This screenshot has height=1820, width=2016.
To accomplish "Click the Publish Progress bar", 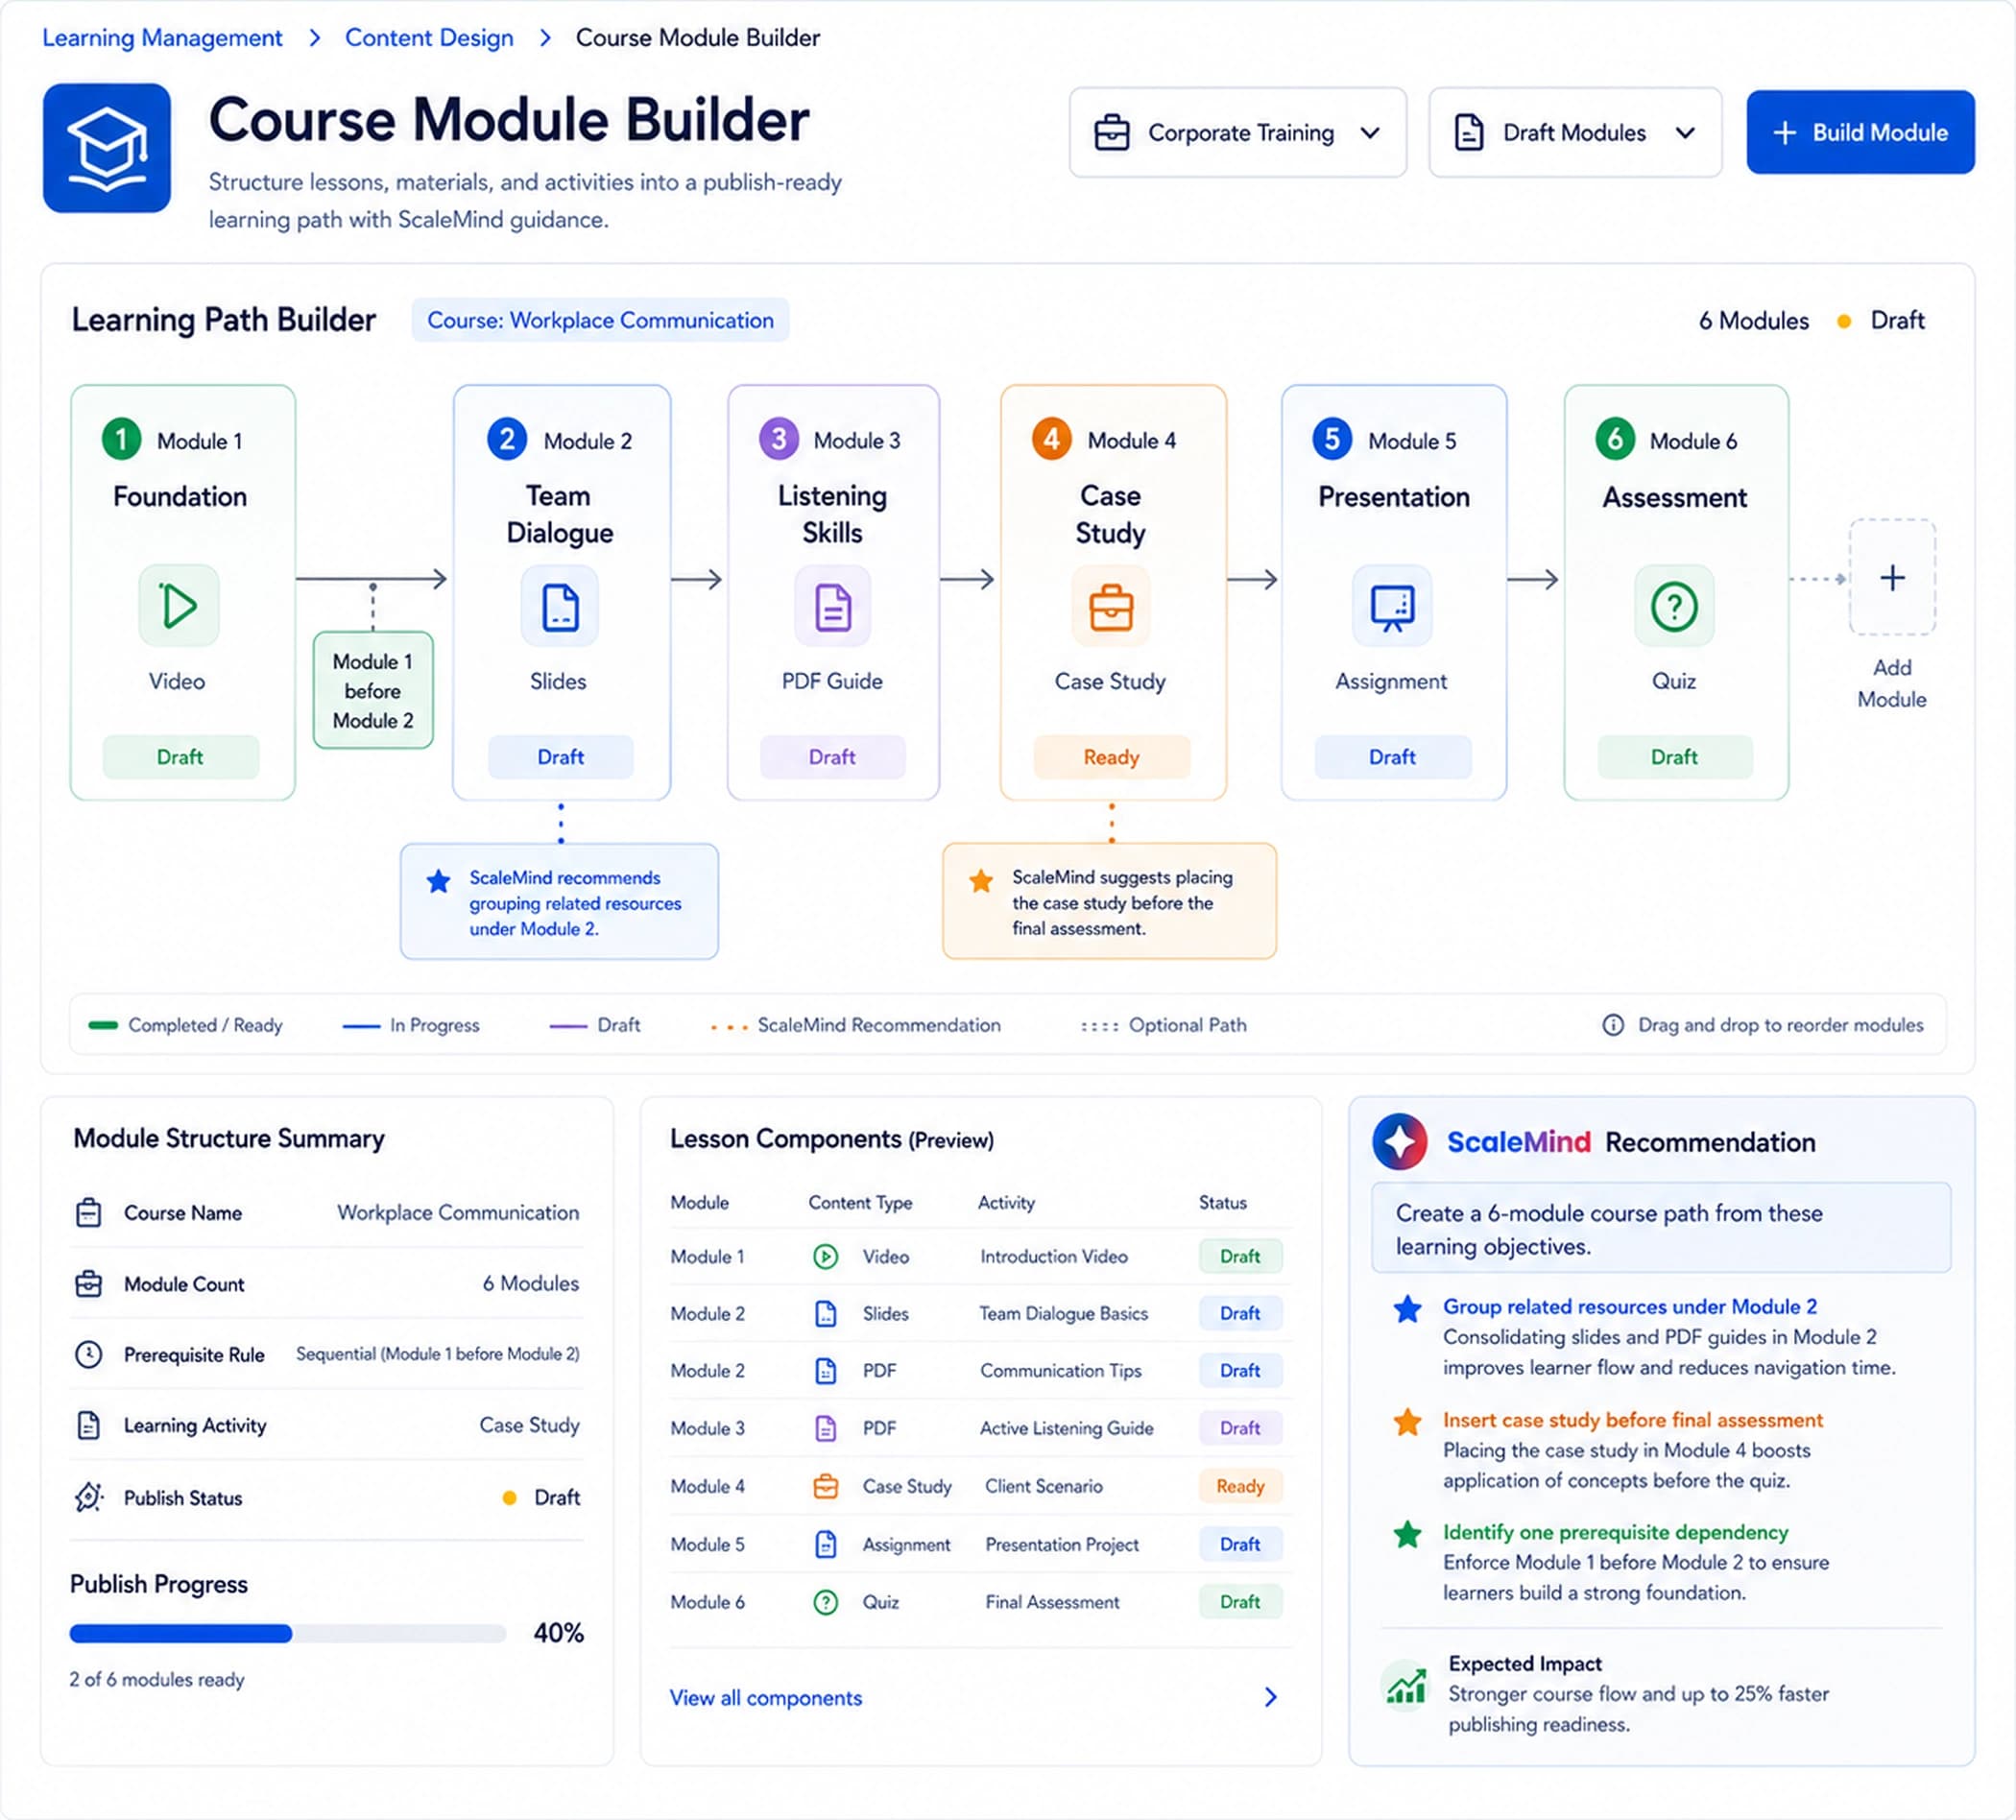I will click(287, 1633).
